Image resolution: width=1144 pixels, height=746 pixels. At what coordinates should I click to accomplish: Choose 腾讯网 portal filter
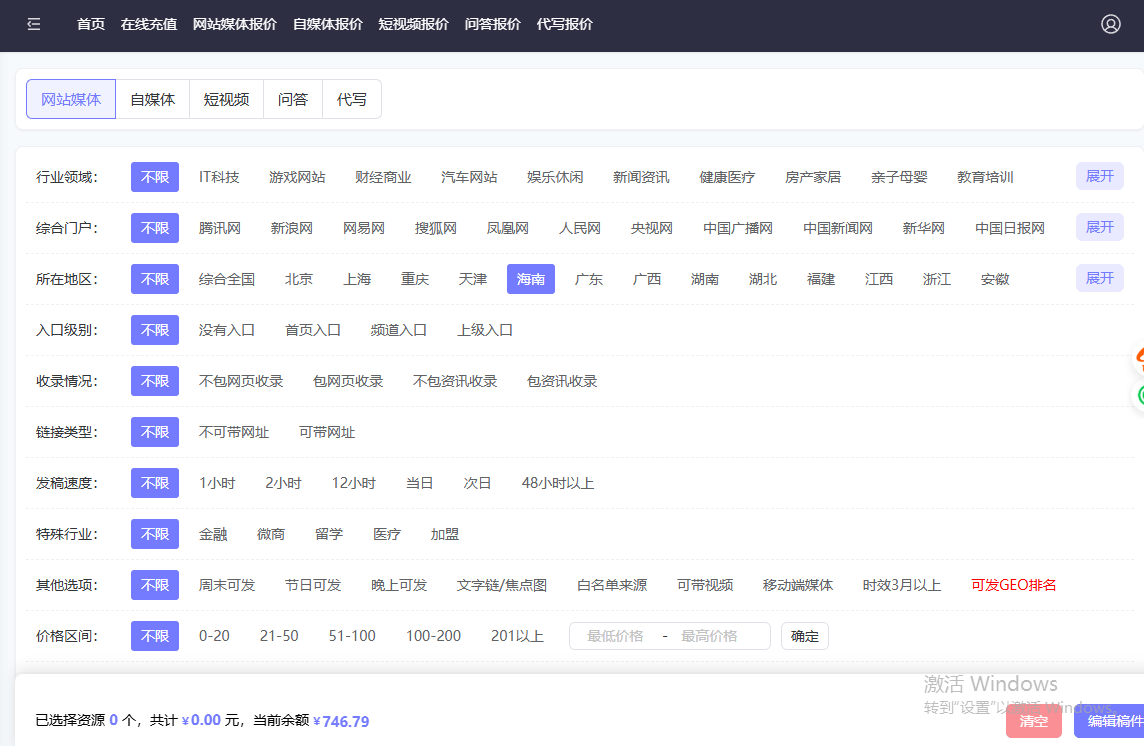(220, 228)
